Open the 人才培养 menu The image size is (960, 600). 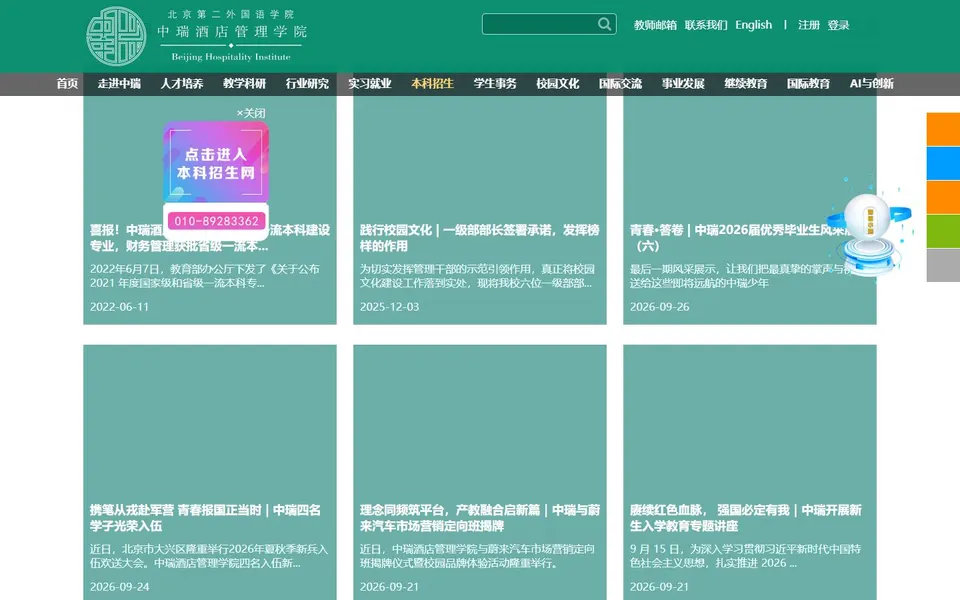point(182,84)
